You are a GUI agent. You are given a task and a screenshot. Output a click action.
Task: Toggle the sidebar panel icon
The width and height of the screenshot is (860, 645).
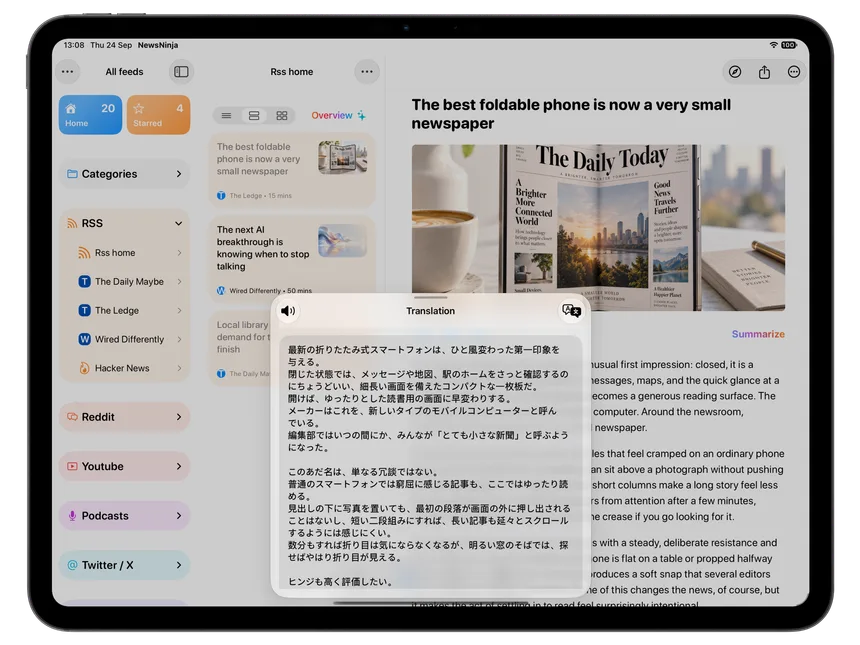click(x=181, y=71)
